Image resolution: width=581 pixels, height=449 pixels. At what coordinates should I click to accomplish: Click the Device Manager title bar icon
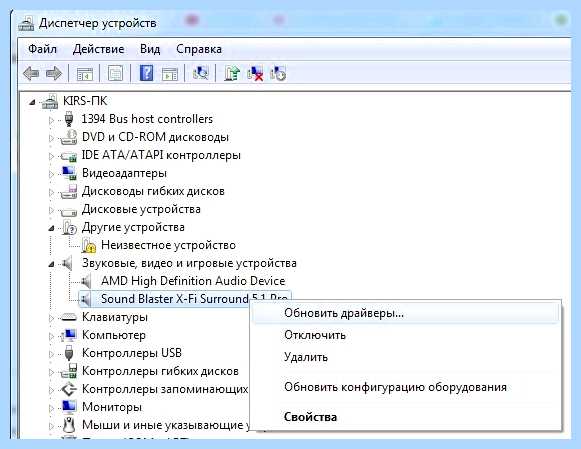coord(26,23)
